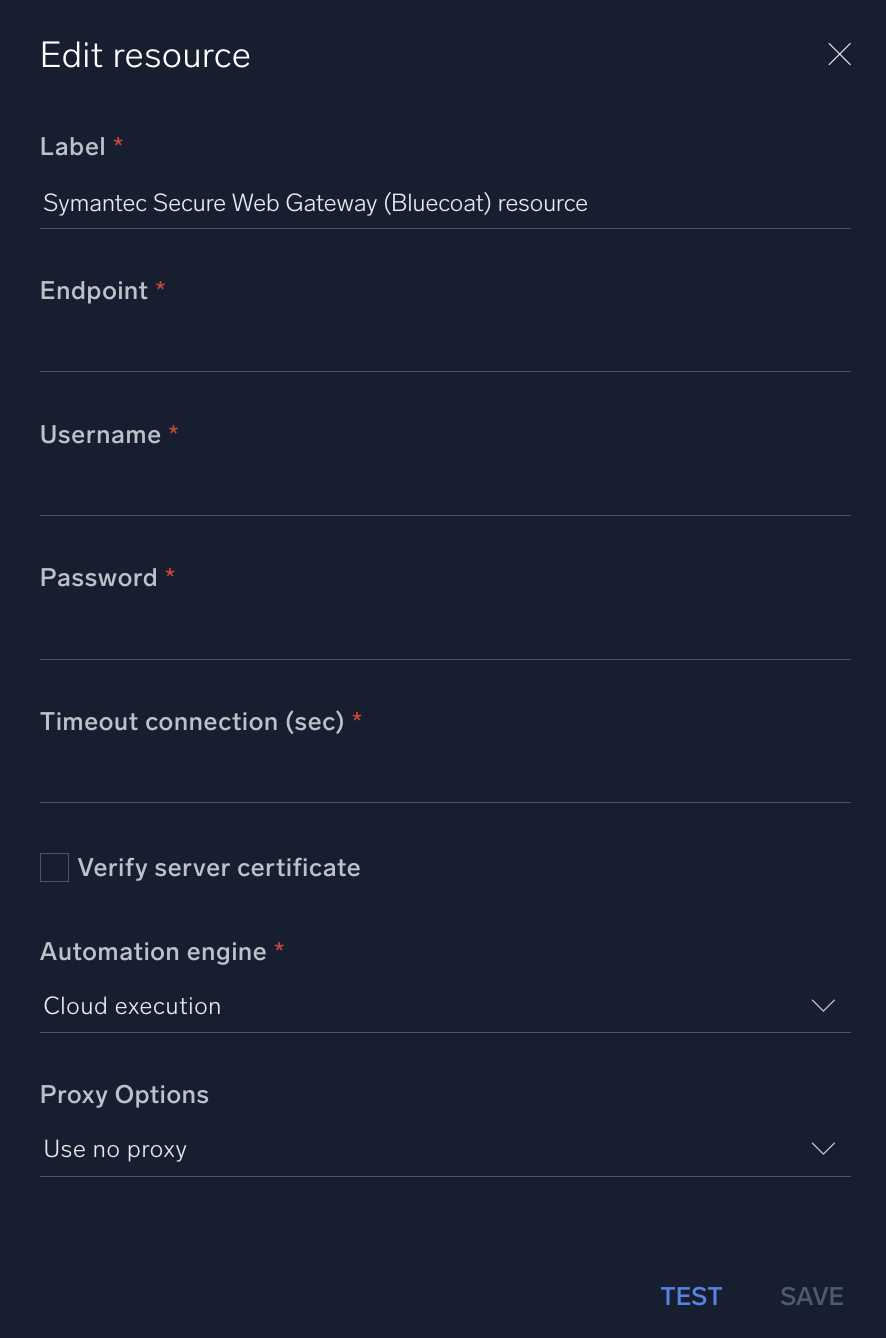
Task: Click the TEST button
Action: (691, 1295)
